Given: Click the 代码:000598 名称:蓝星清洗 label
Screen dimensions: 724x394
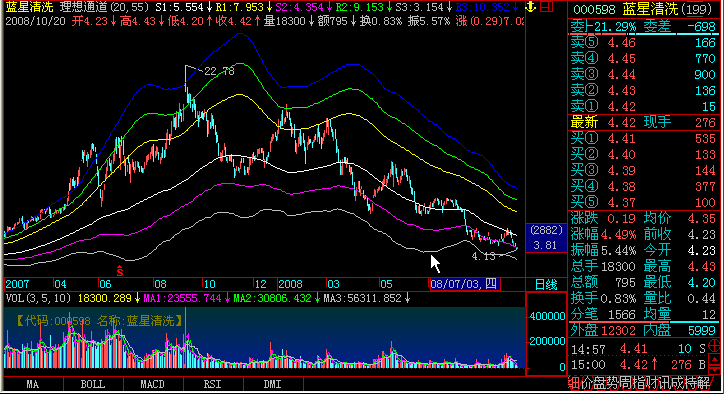Looking at the screenshot, I should click(100, 321).
